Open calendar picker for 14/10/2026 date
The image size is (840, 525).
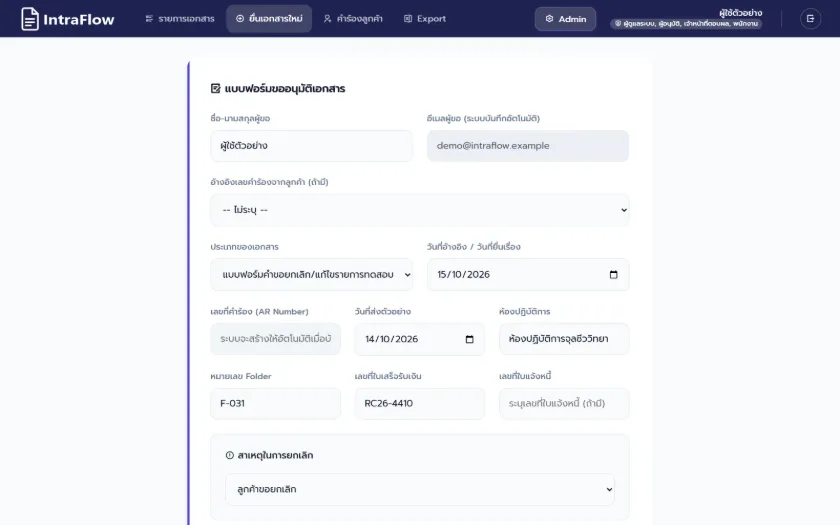pos(469,339)
